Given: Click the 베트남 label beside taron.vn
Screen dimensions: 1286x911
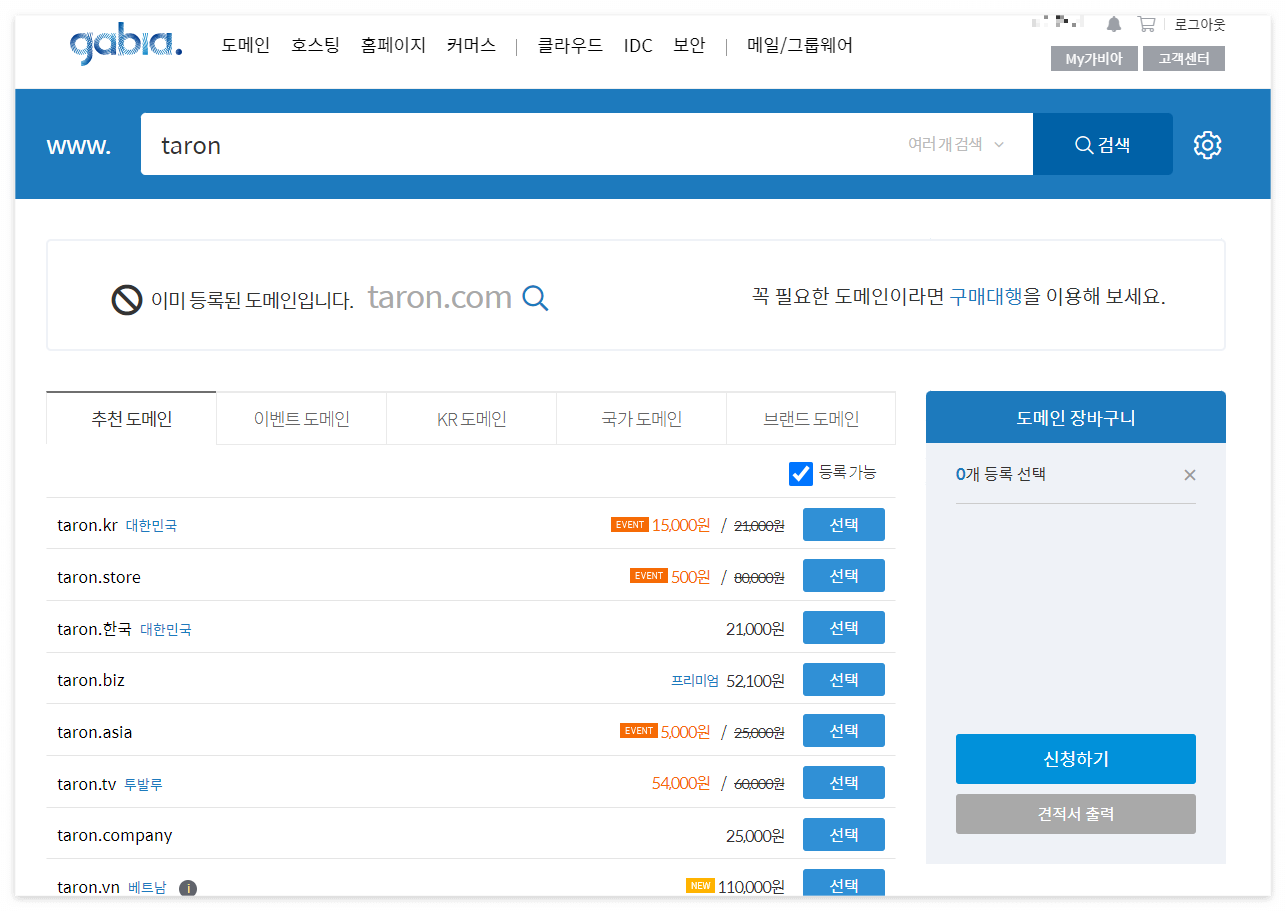Looking at the screenshot, I should click(x=147, y=888).
